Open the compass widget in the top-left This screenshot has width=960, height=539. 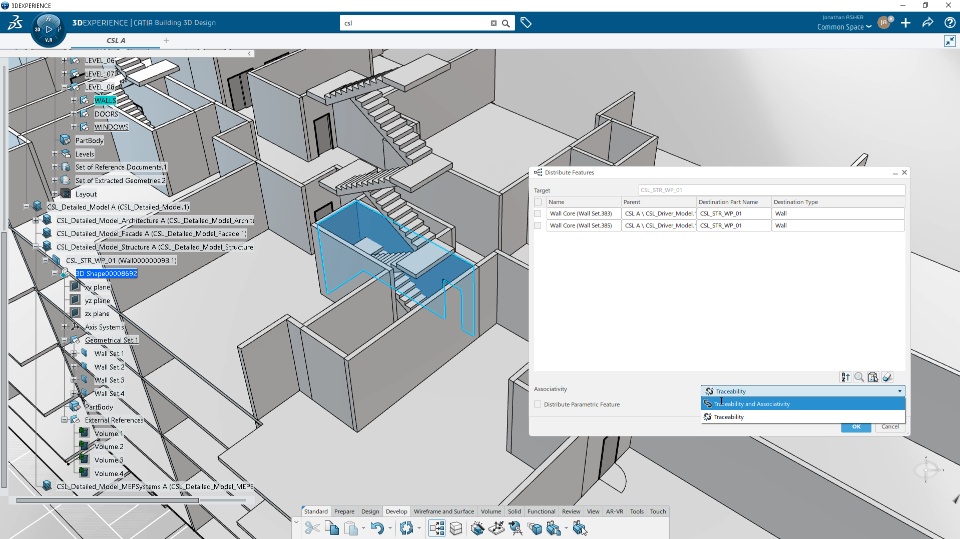click(48, 29)
